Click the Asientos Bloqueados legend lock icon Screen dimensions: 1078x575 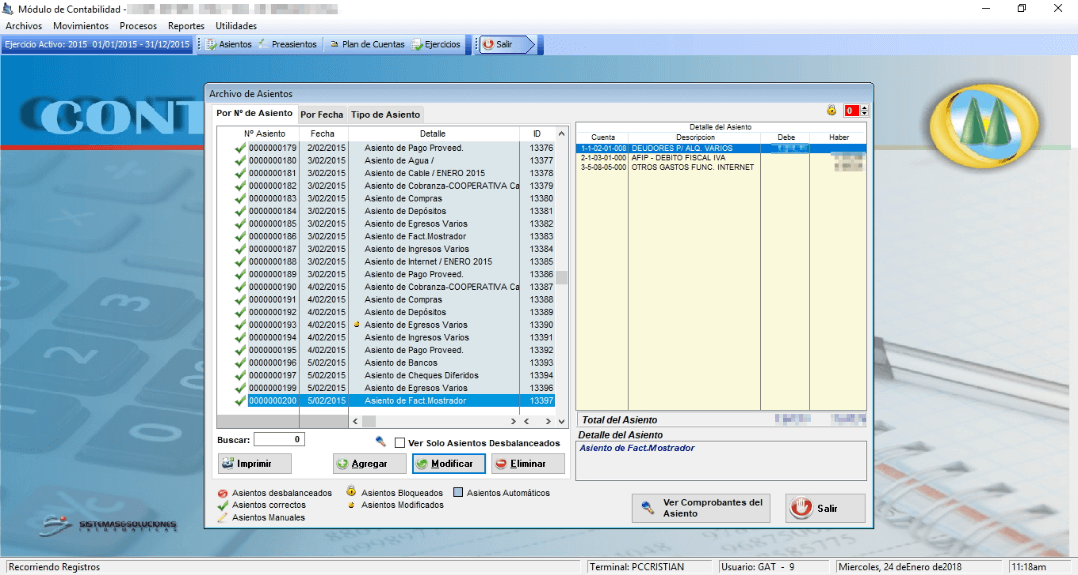coord(351,492)
